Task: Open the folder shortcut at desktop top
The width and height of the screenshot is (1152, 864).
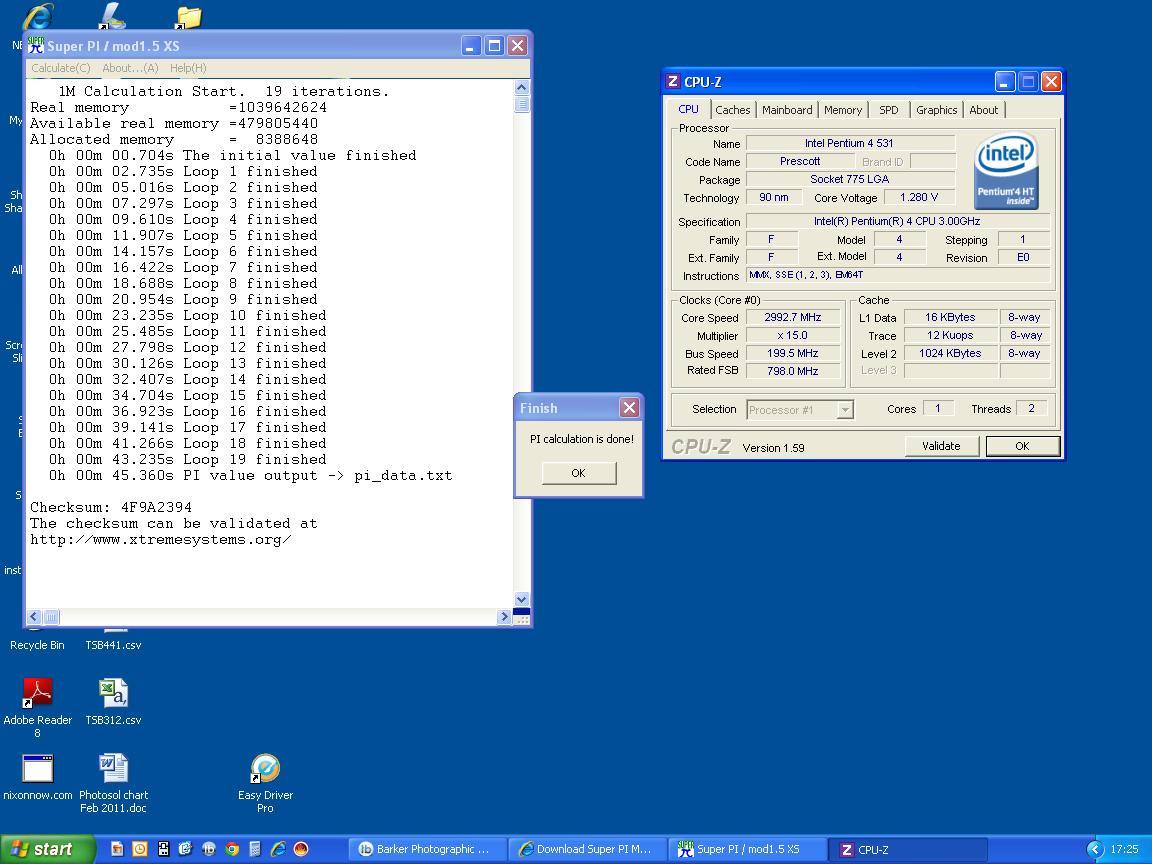Action: point(189,17)
